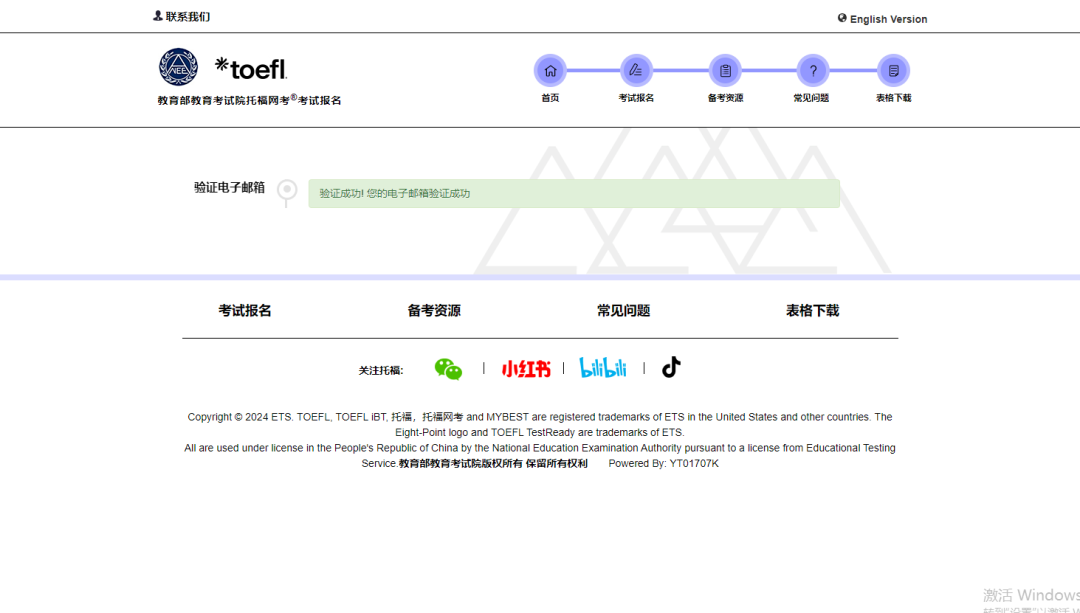Open 表格下载 in footer links
The image size is (1080, 613).
[812, 311]
